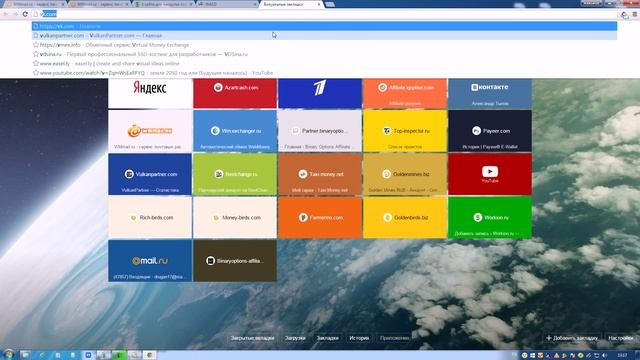Open the Affiliate program orange tile
The width and height of the screenshot is (640, 360).
[405, 93]
